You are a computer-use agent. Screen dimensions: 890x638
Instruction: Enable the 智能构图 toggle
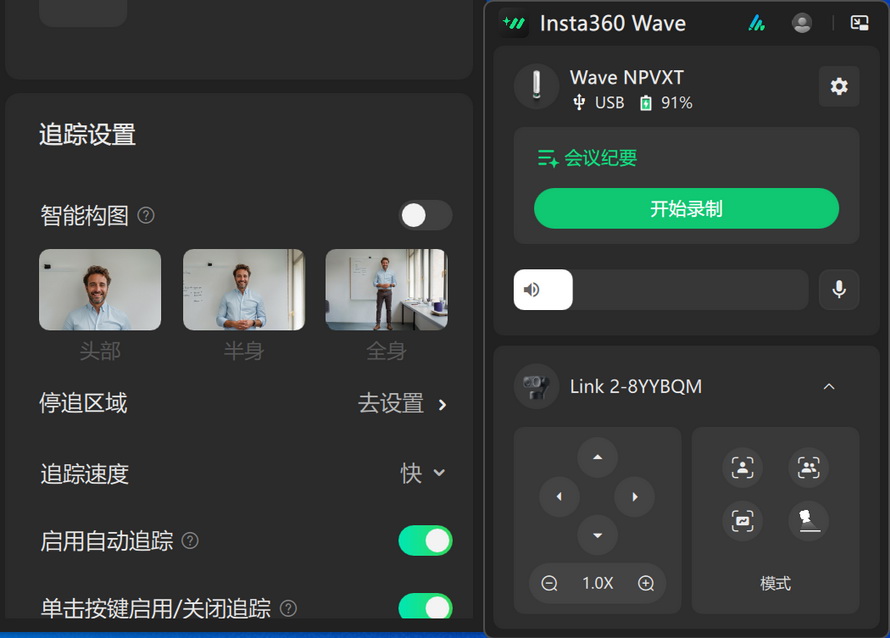[x=425, y=215]
